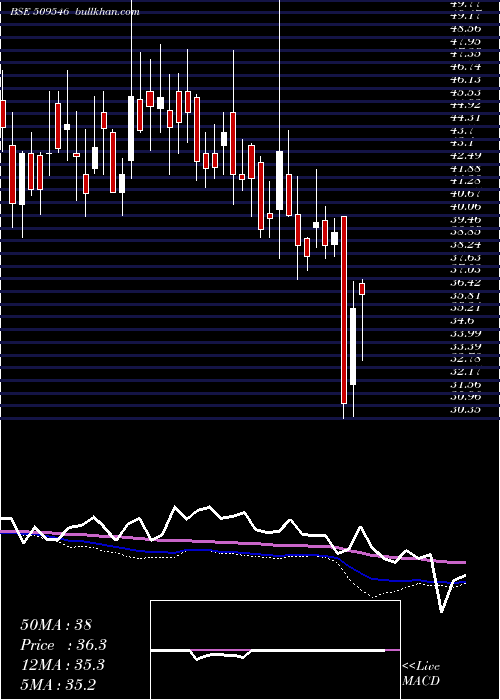Click the 38.24 price axis label
The image size is (500, 700).
pos(465,245)
